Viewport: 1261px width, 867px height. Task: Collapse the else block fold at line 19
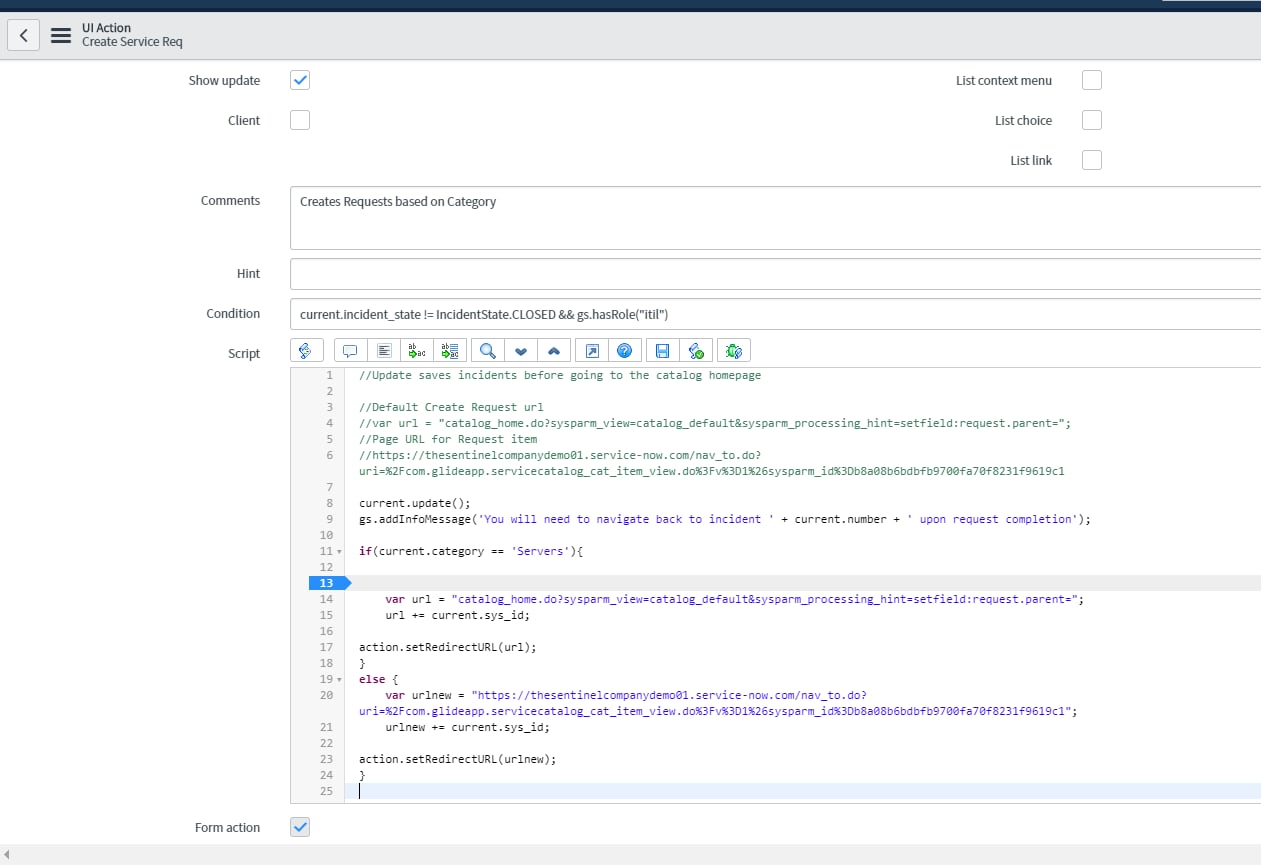(338, 680)
